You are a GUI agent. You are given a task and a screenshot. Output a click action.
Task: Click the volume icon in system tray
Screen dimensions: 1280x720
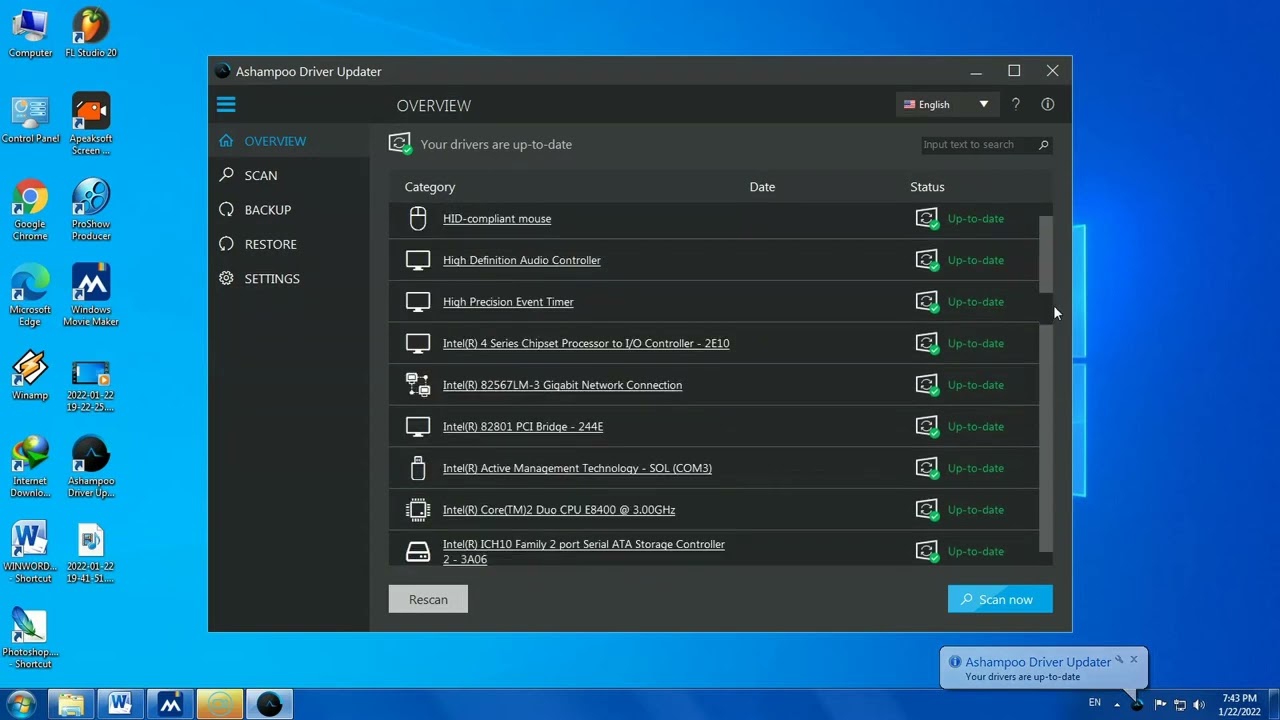point(1199,705)
